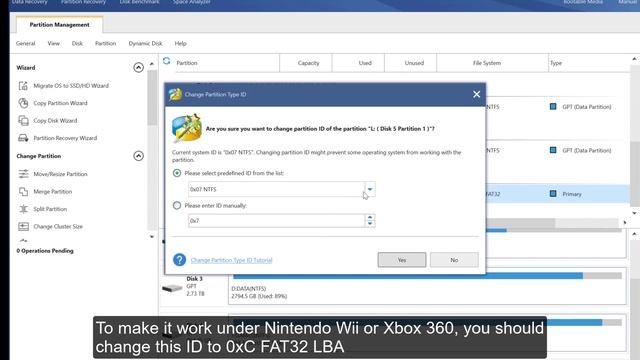Switch to Partition Management tab
The height and width of the screenshot is (360, 640).
59,24
